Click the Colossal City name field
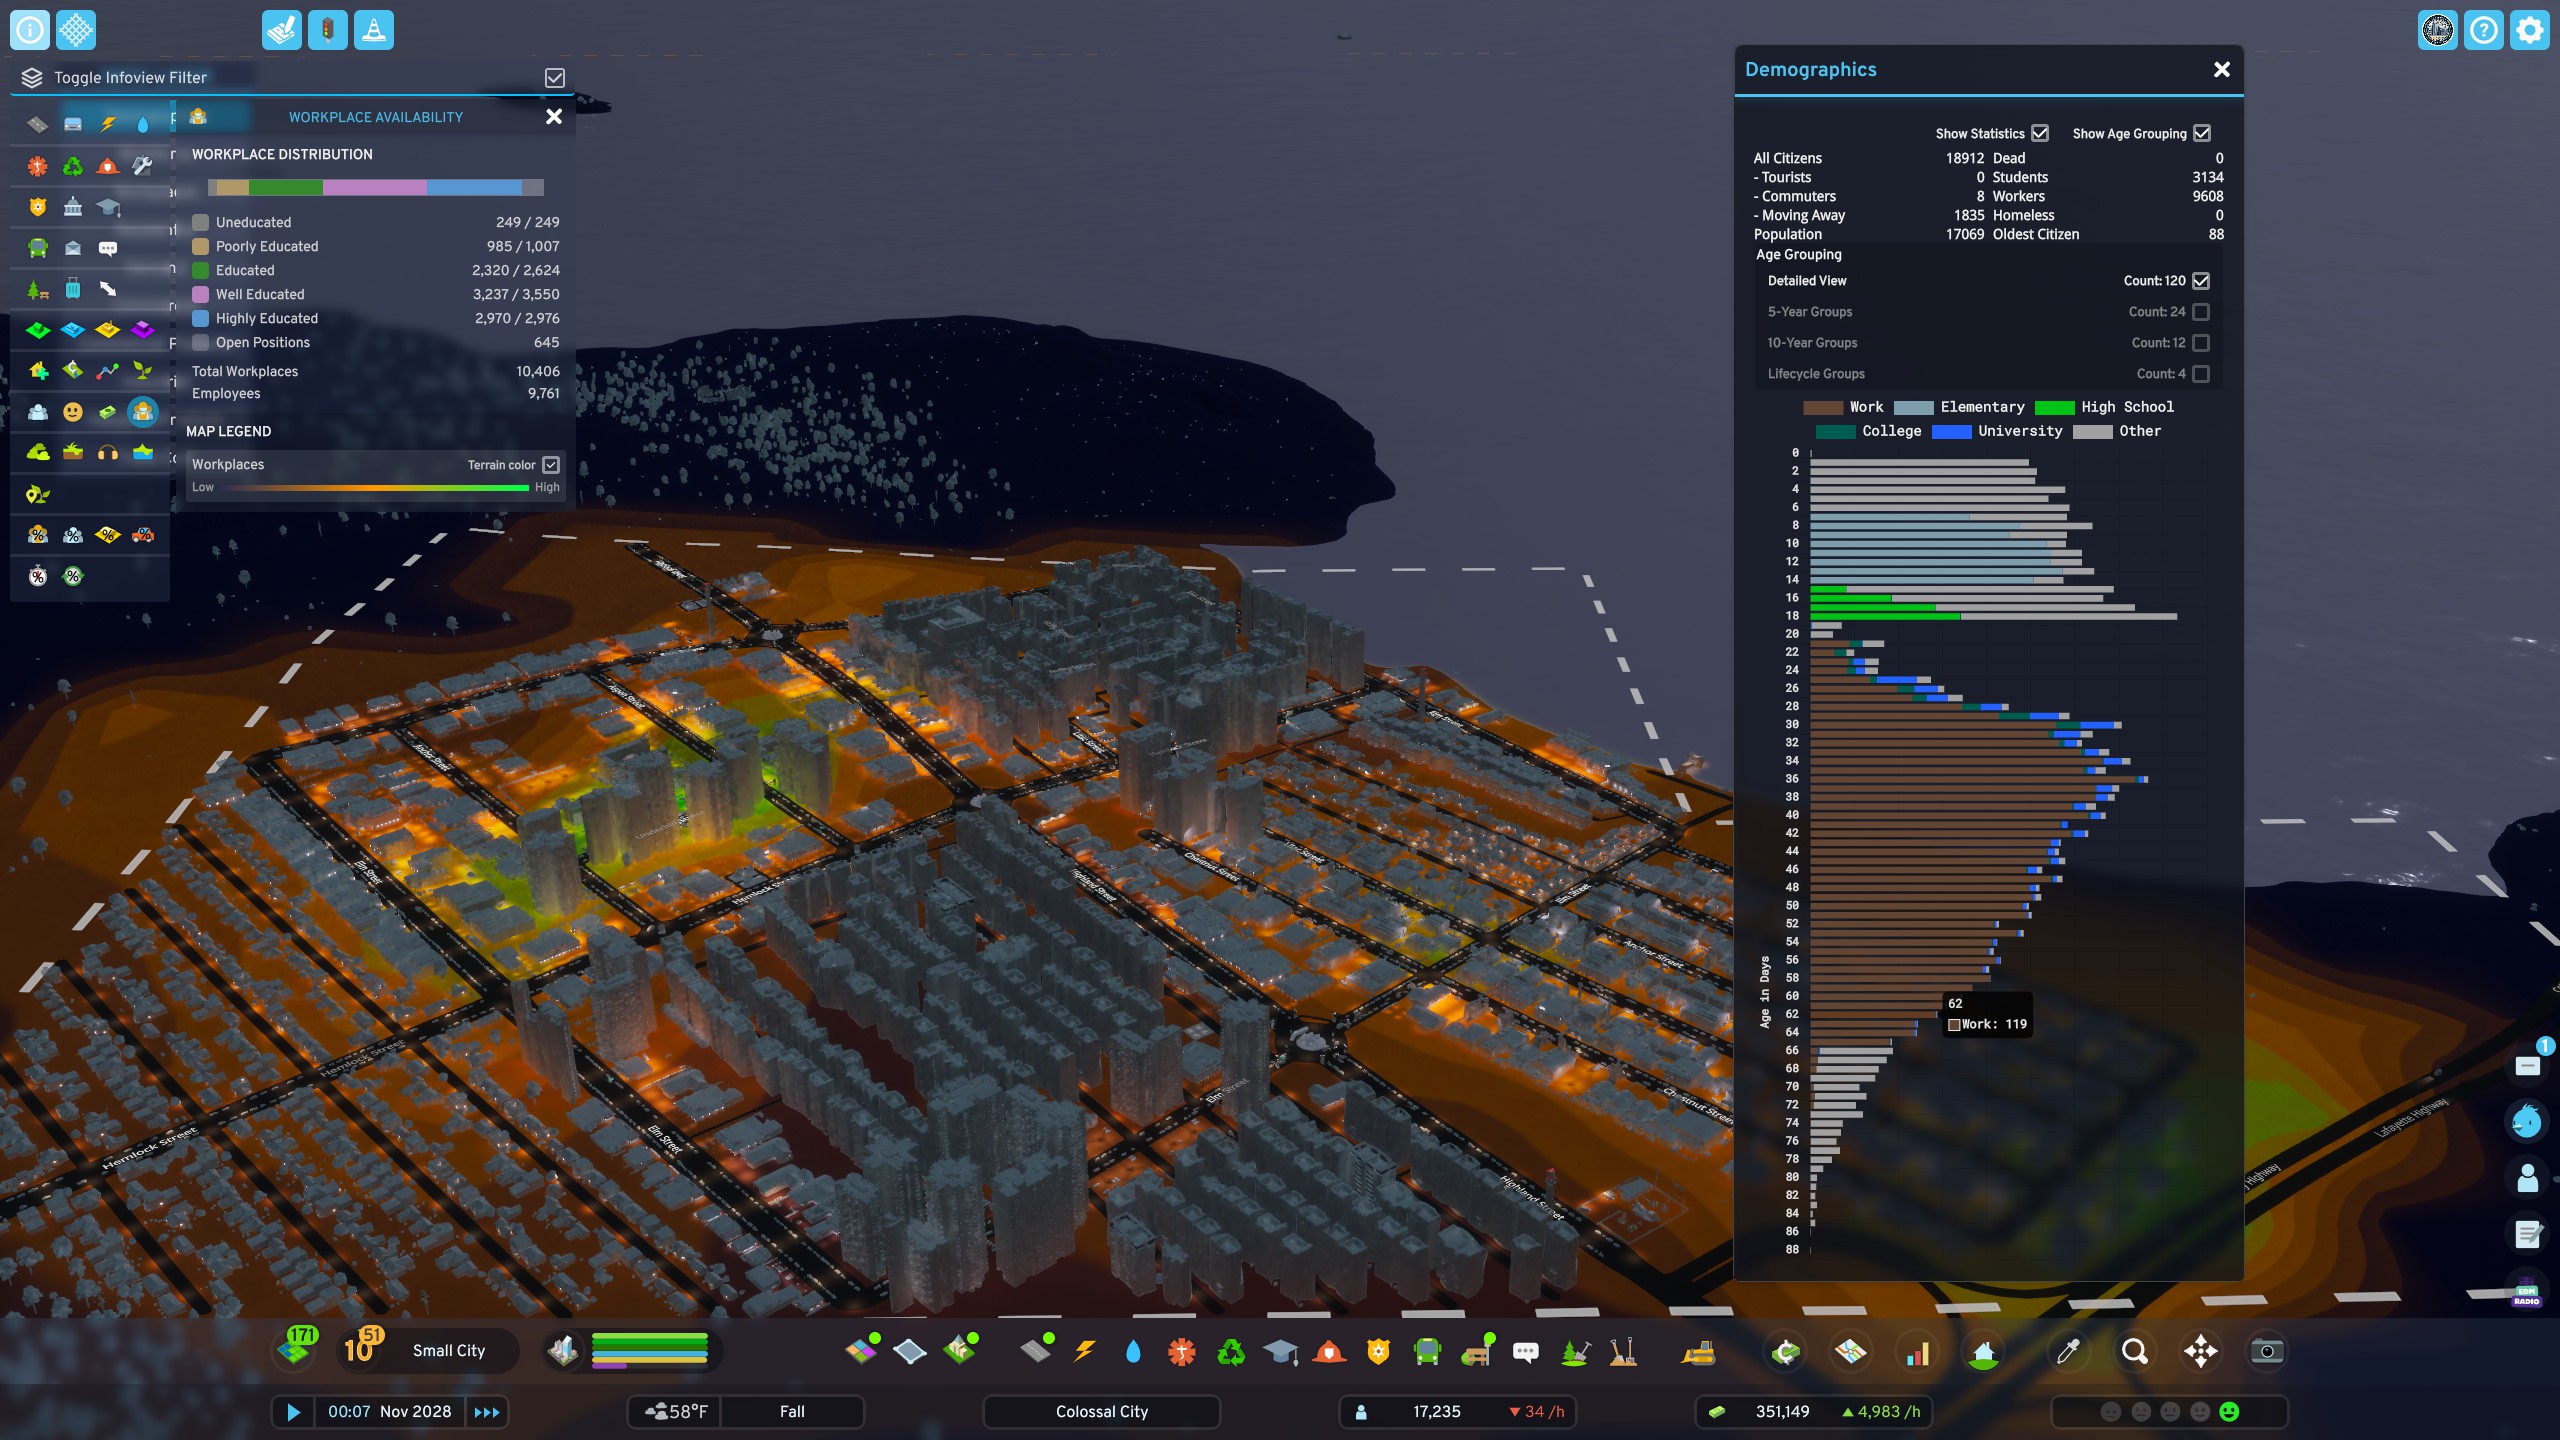Screen dimensions: 2560x1440 (x=1102, y=1412)
